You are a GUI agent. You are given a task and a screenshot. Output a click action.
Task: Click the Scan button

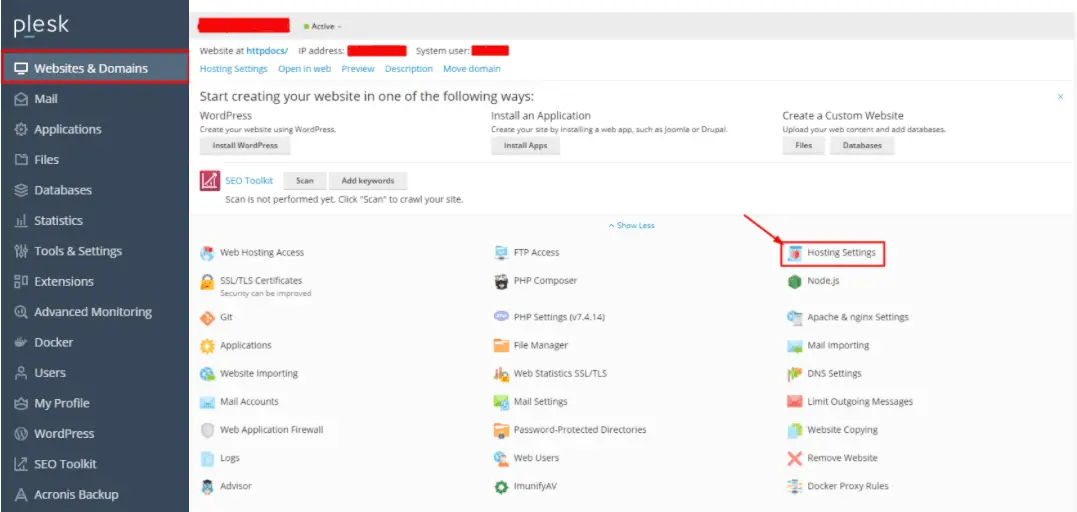(x=305, y=181)
